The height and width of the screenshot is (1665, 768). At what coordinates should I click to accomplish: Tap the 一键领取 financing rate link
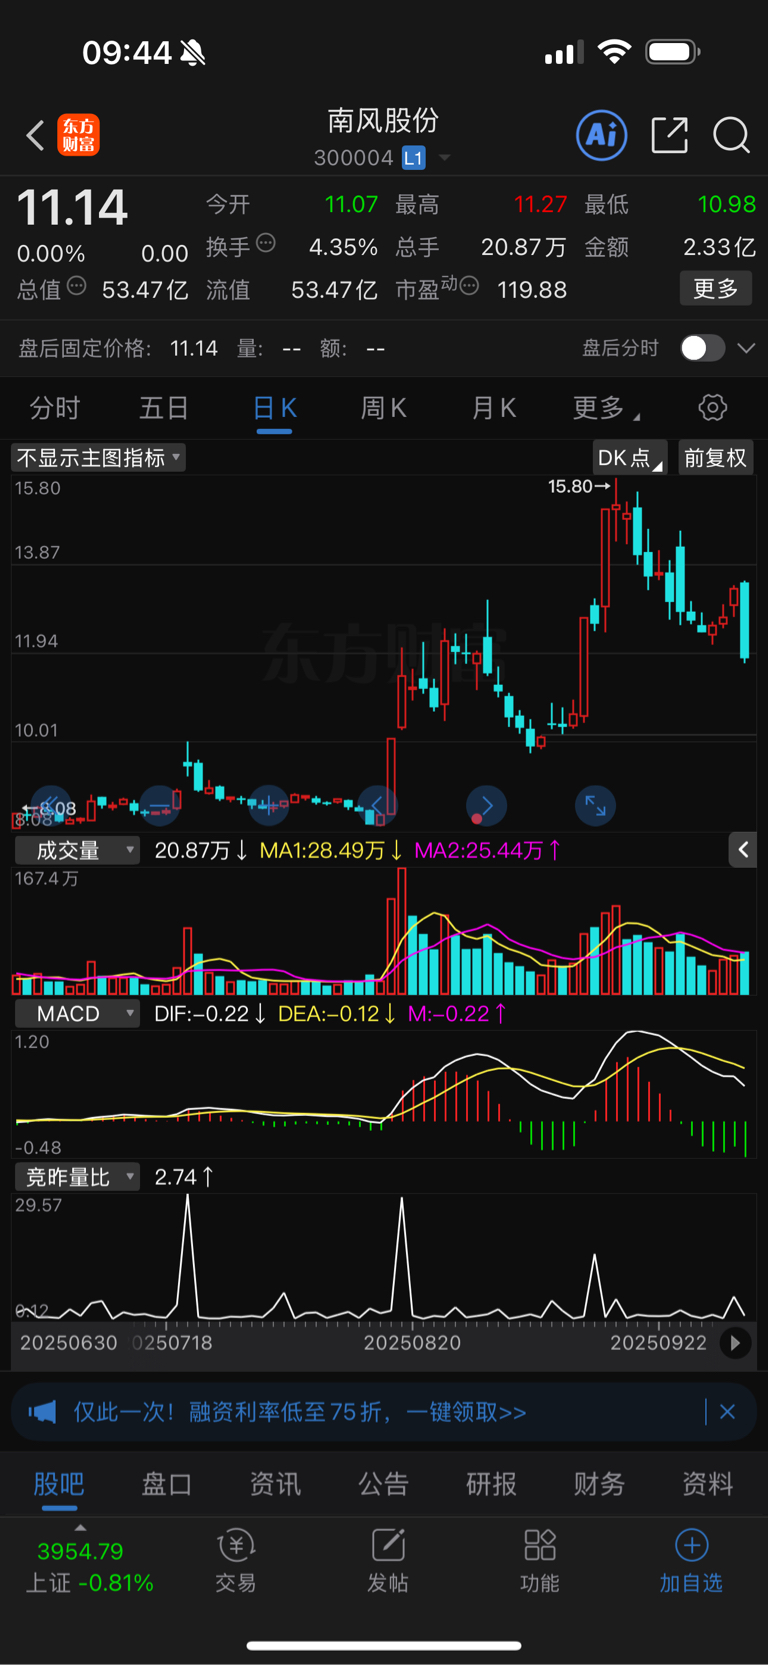pos(466,1412)
